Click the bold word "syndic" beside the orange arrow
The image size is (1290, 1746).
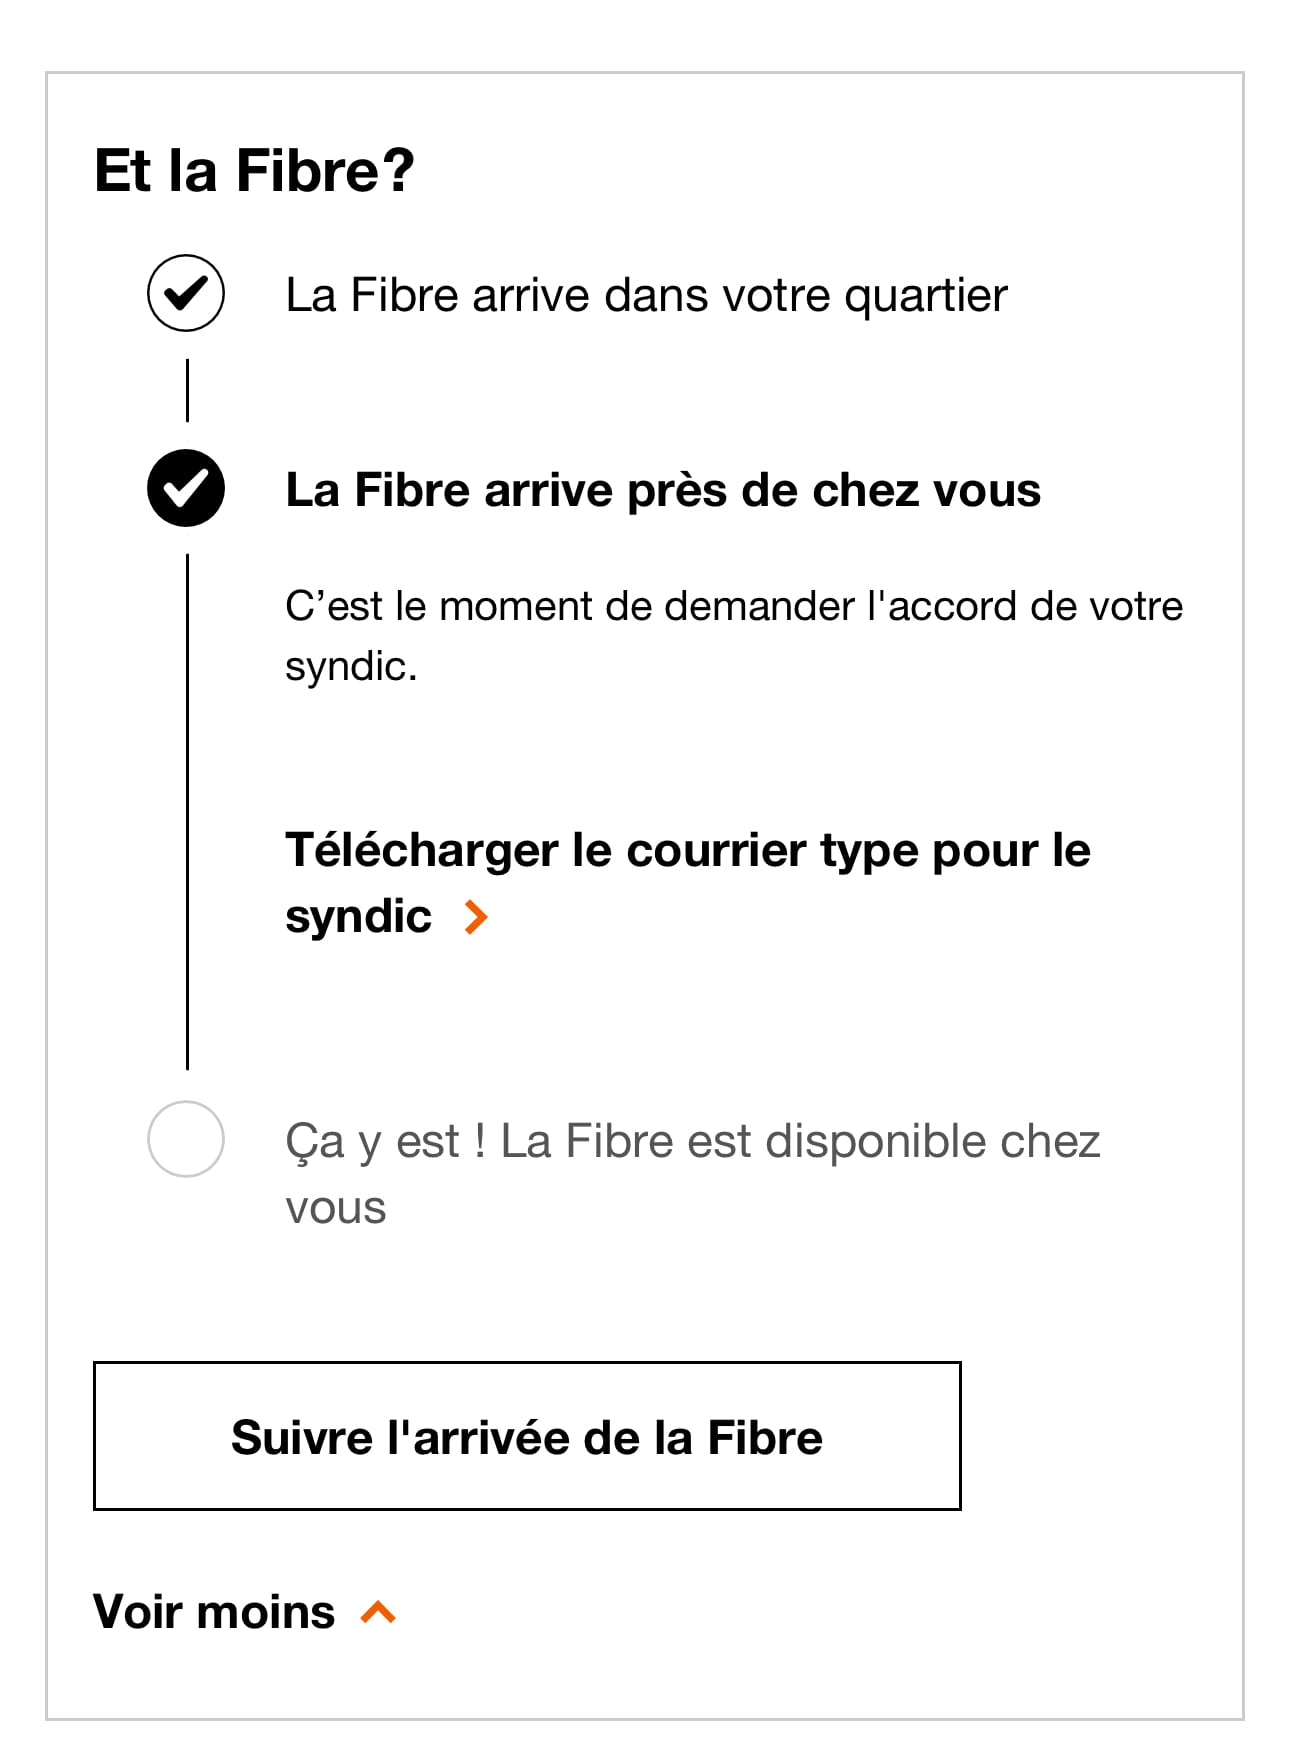pos(358,917)
